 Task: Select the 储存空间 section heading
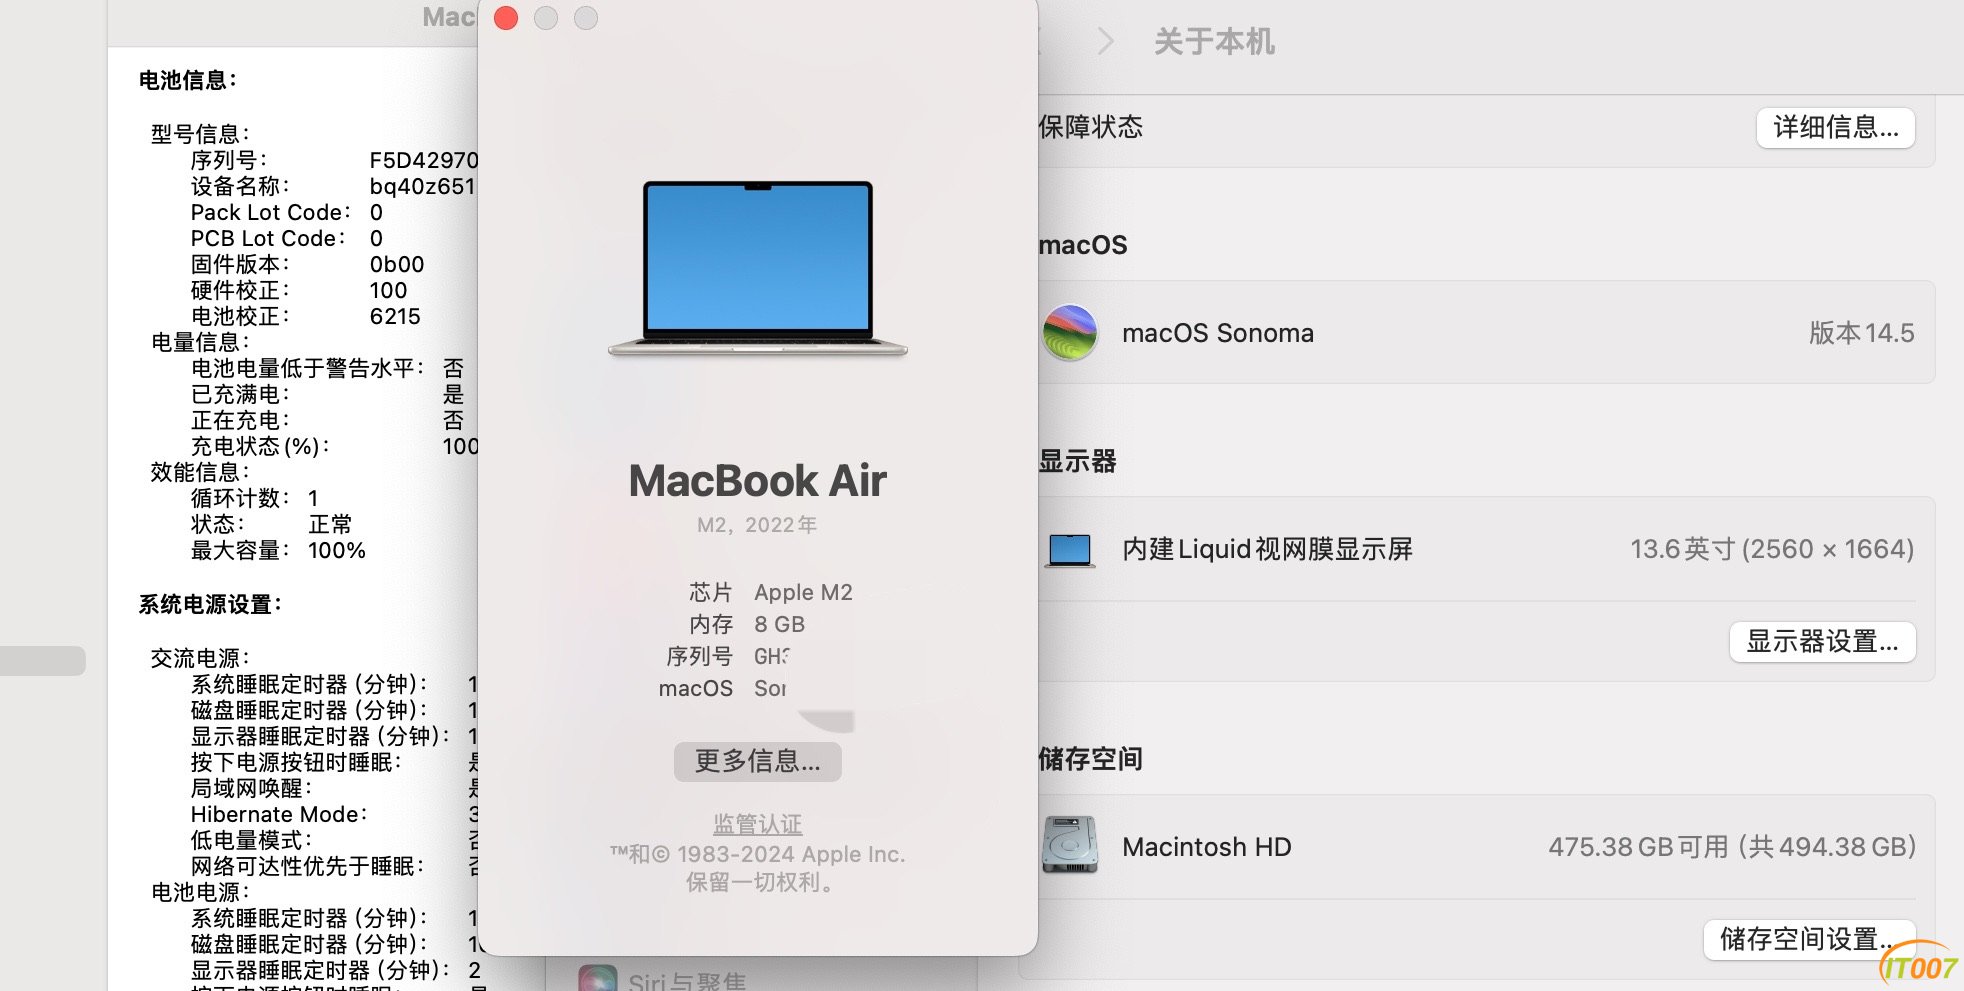(1091, 759)
